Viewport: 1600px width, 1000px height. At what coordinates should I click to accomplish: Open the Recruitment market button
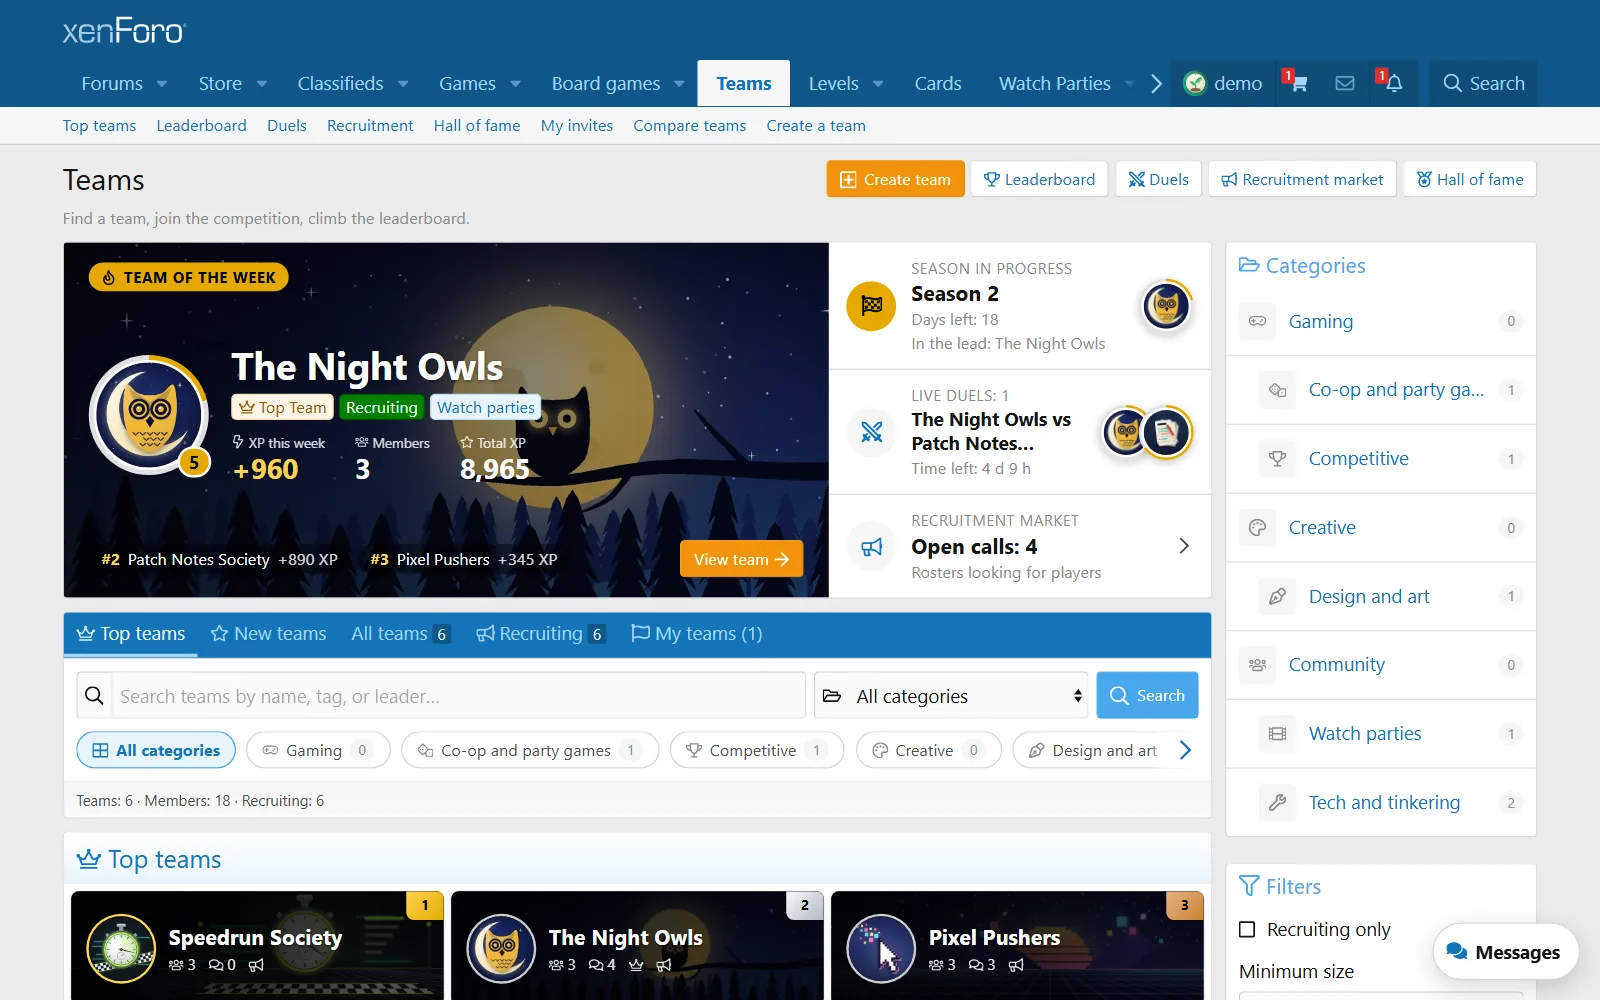click(x=1302, y=179)
